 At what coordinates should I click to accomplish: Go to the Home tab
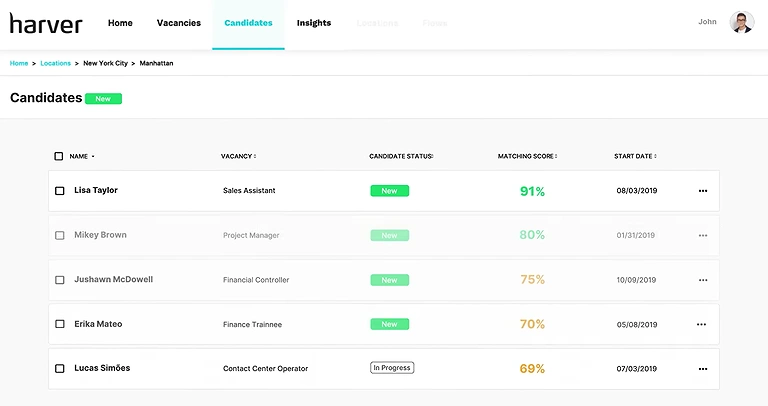[120, 23]
